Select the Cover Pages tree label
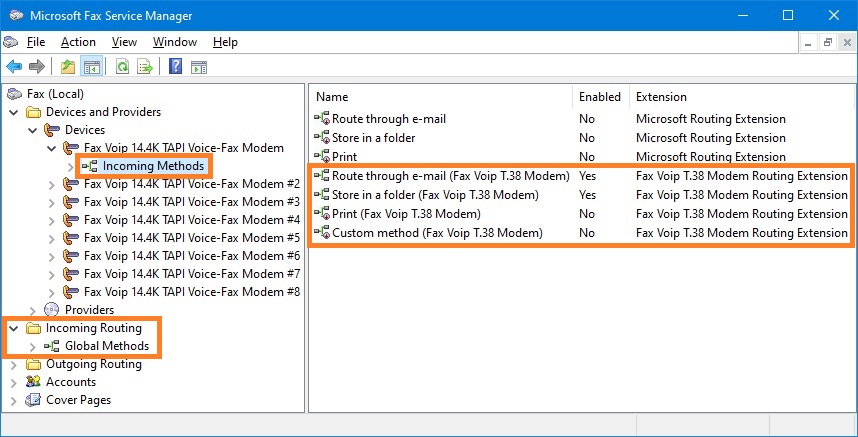 coord(78,400)
